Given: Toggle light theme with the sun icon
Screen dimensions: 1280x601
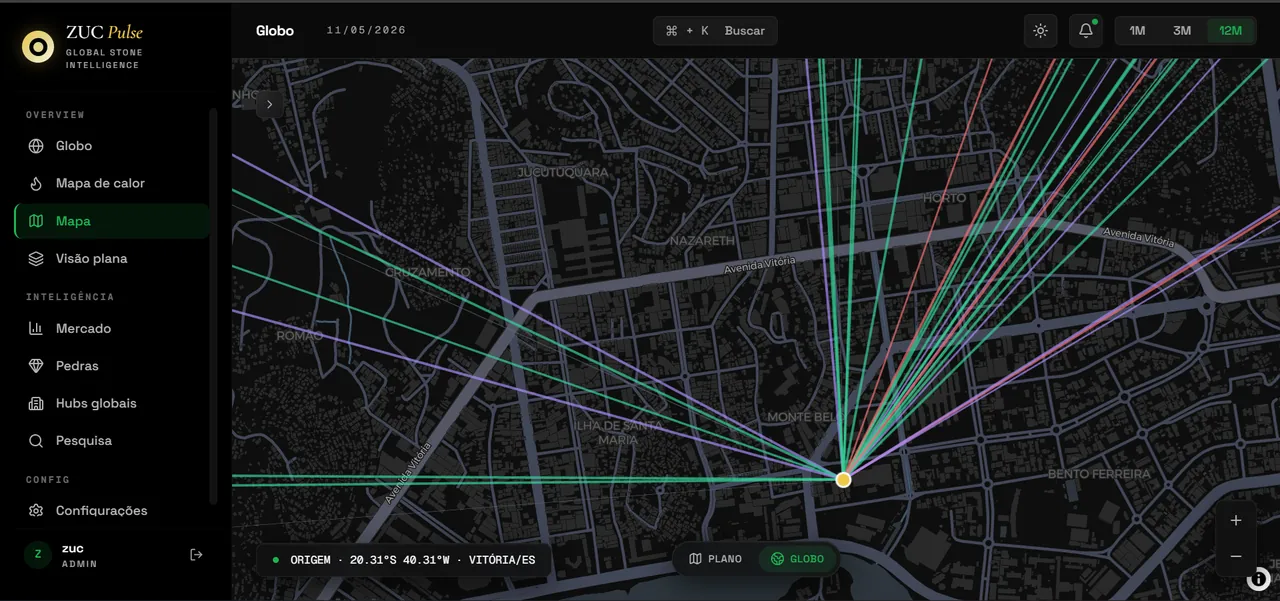Looking at the screenshot, I should click(x=1040, y=31).
